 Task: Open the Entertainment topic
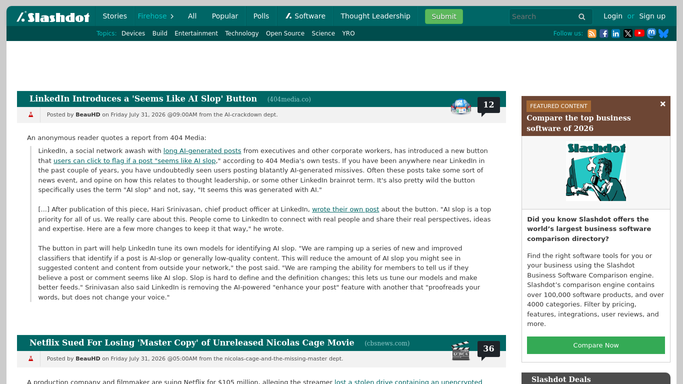click(x=196, y=34)
